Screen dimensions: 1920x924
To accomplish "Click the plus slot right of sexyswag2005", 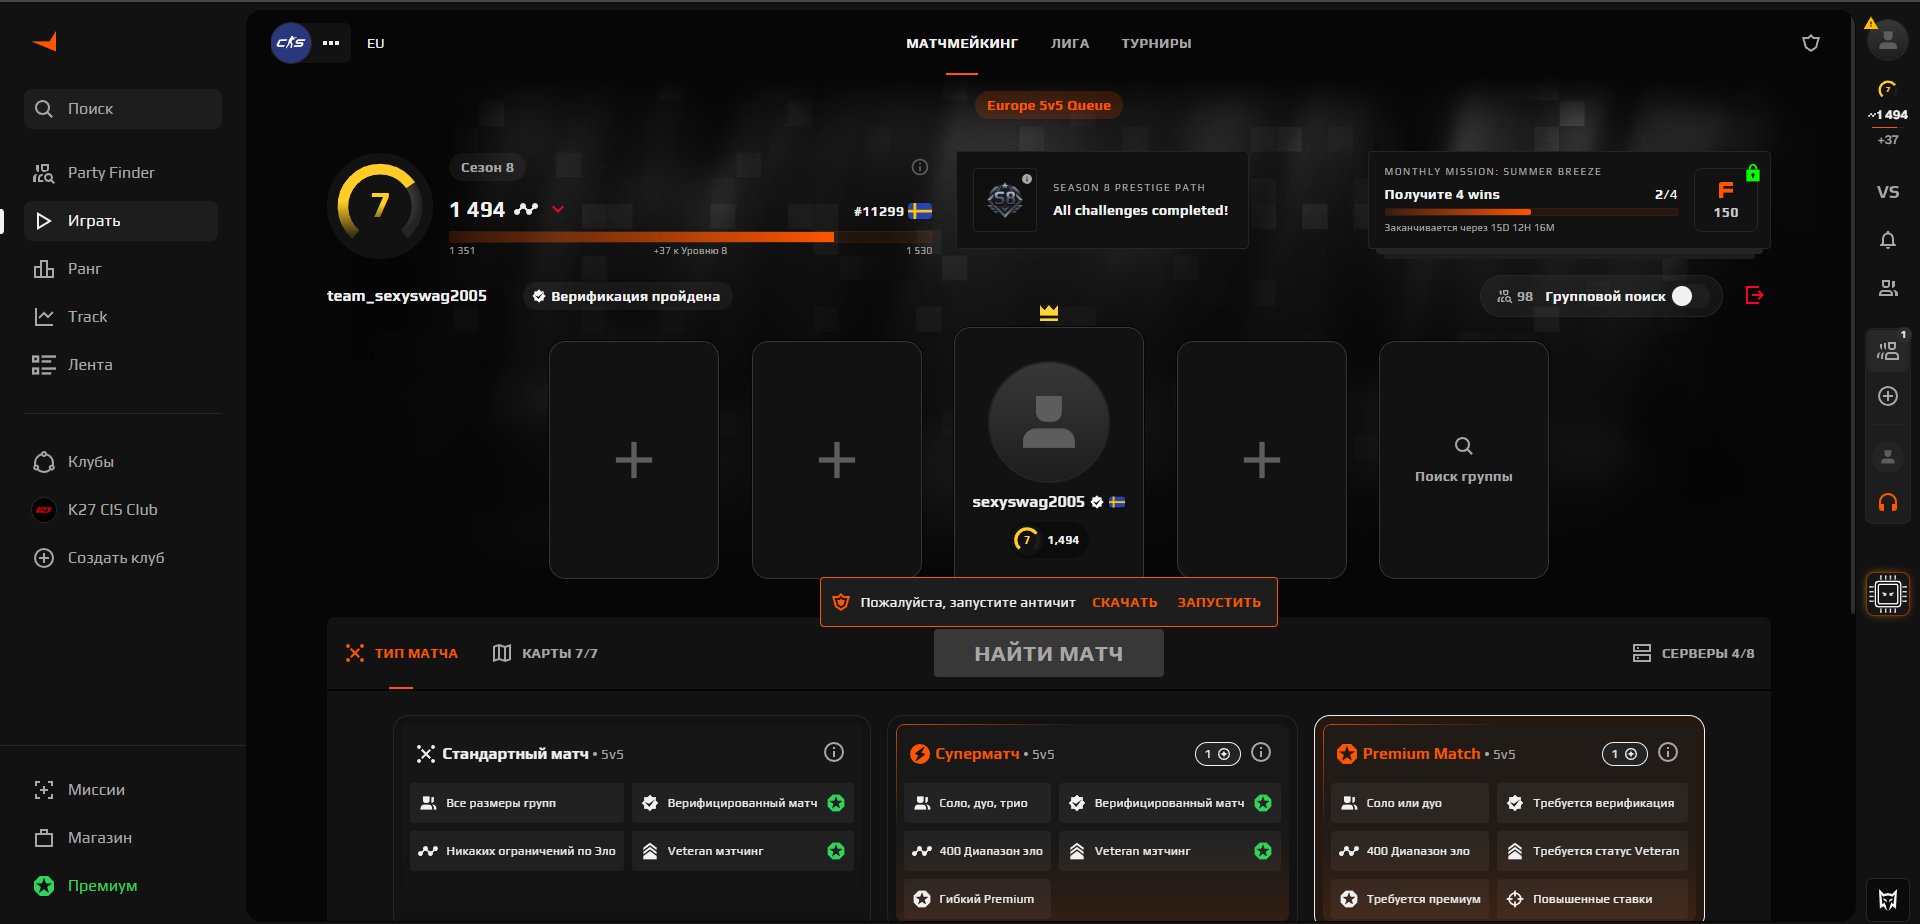I will 1262,460.
